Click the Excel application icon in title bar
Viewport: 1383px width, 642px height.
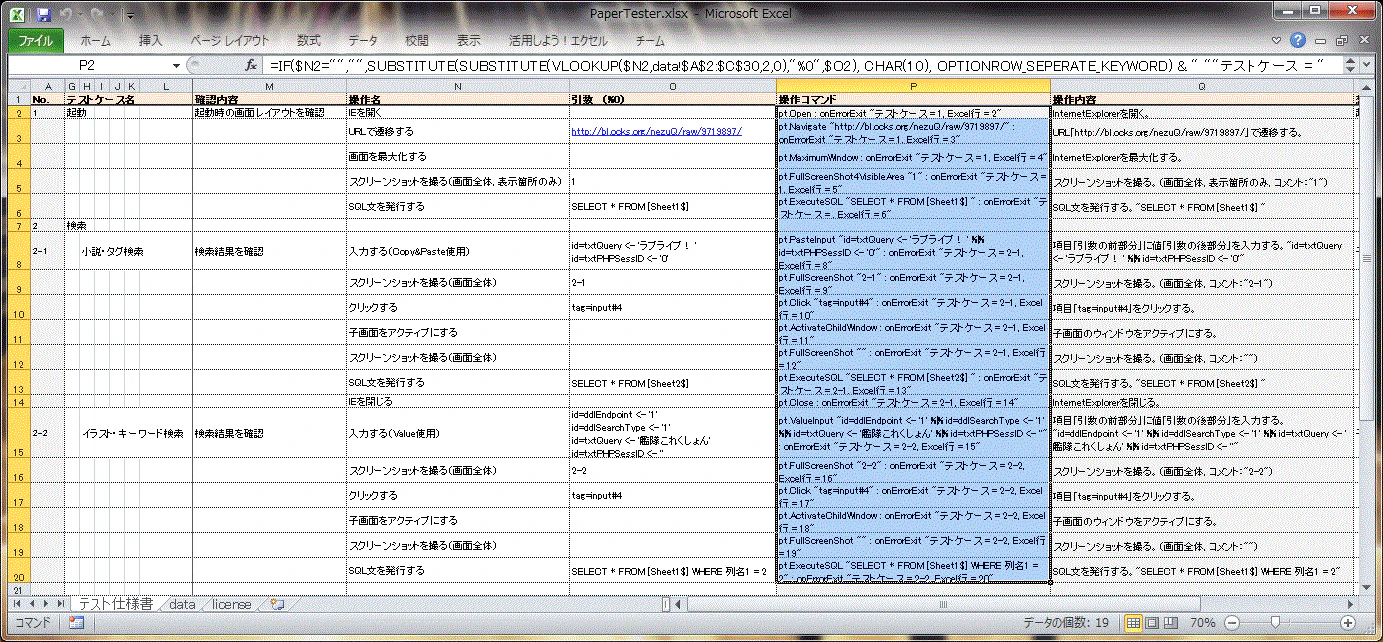17,15
